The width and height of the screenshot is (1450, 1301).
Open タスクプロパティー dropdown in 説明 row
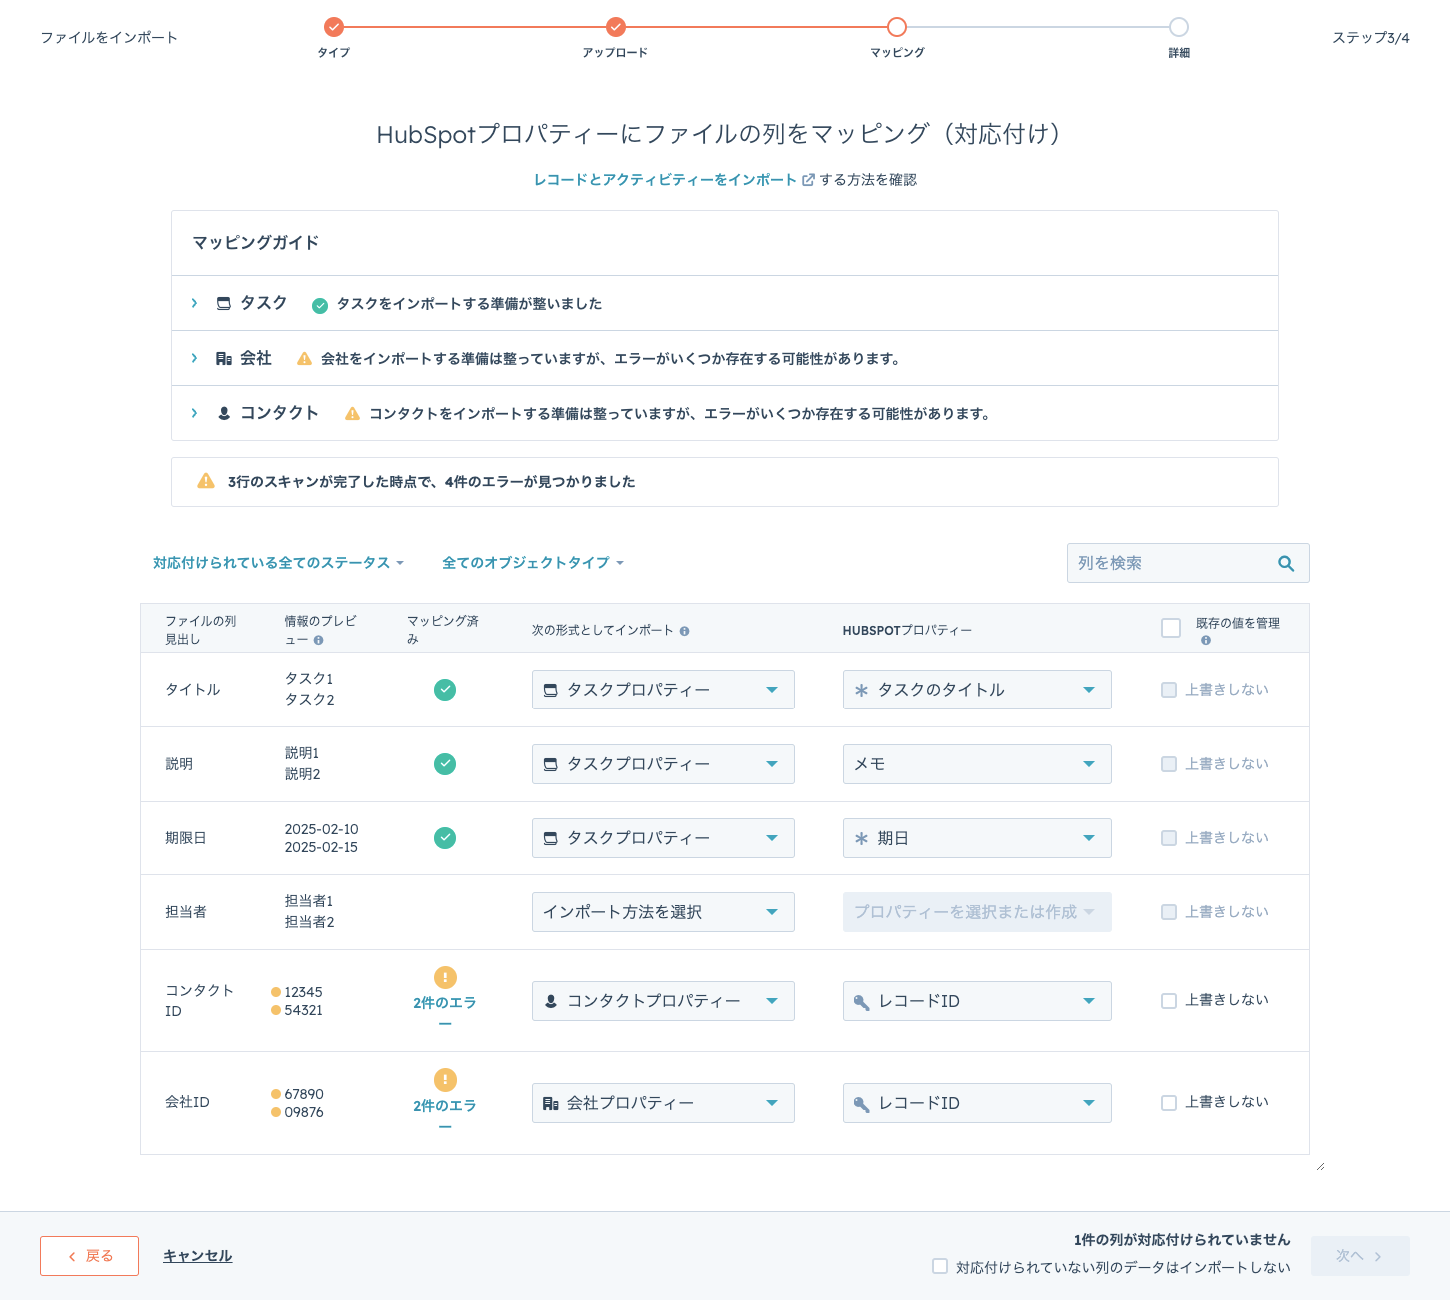tap(663, 764)
